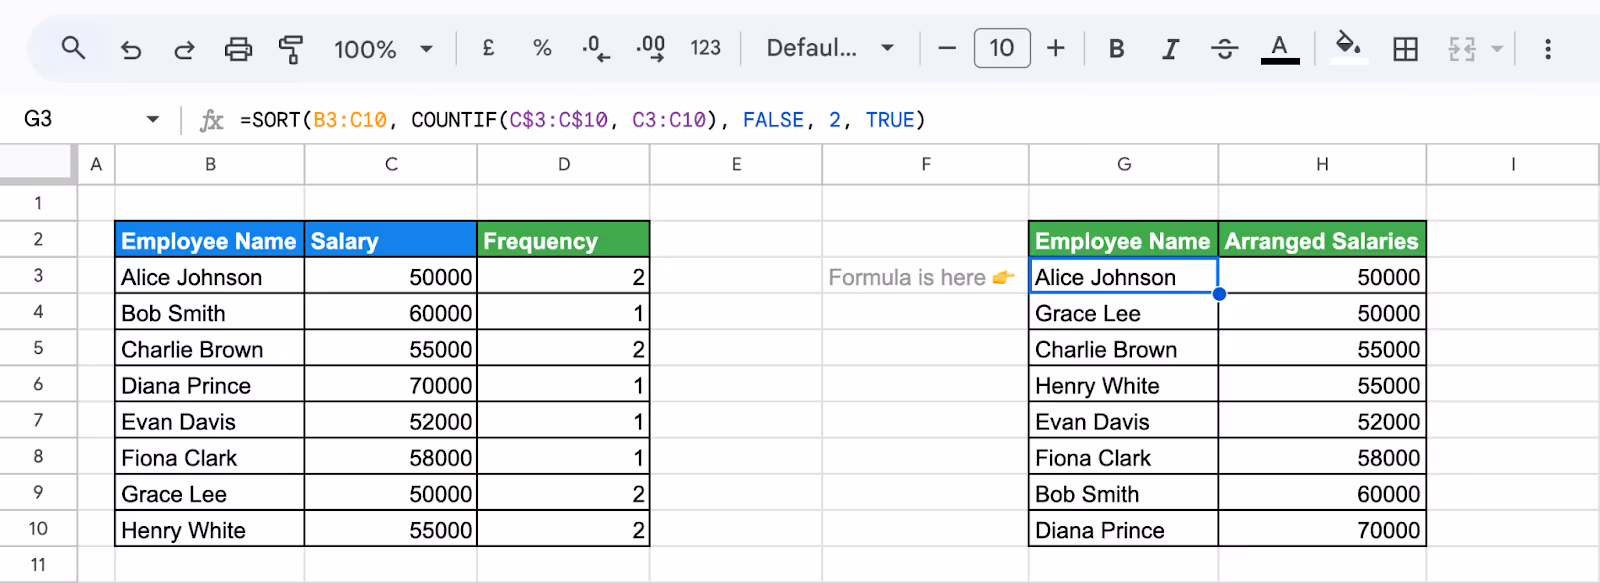Decrease font size with minus button

coord(947,48)
